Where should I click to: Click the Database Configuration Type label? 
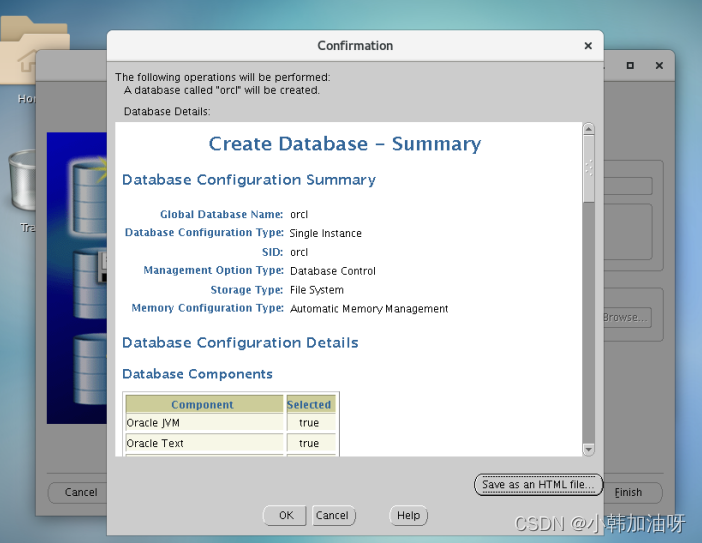204,232
